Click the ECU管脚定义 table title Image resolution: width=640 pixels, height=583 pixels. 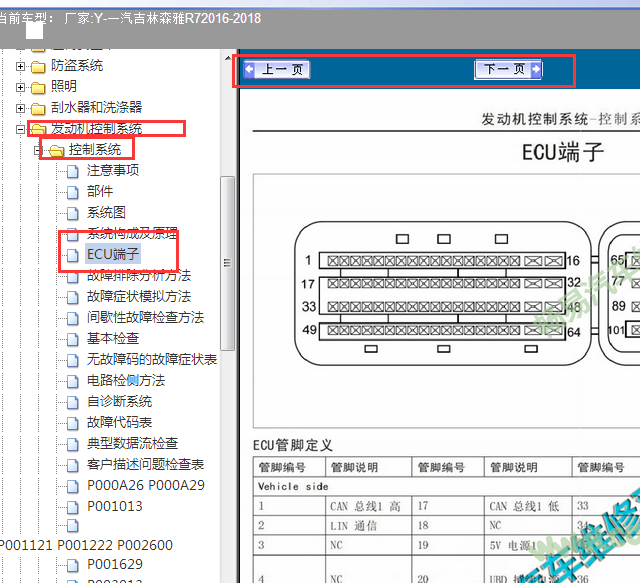[293, 445]
